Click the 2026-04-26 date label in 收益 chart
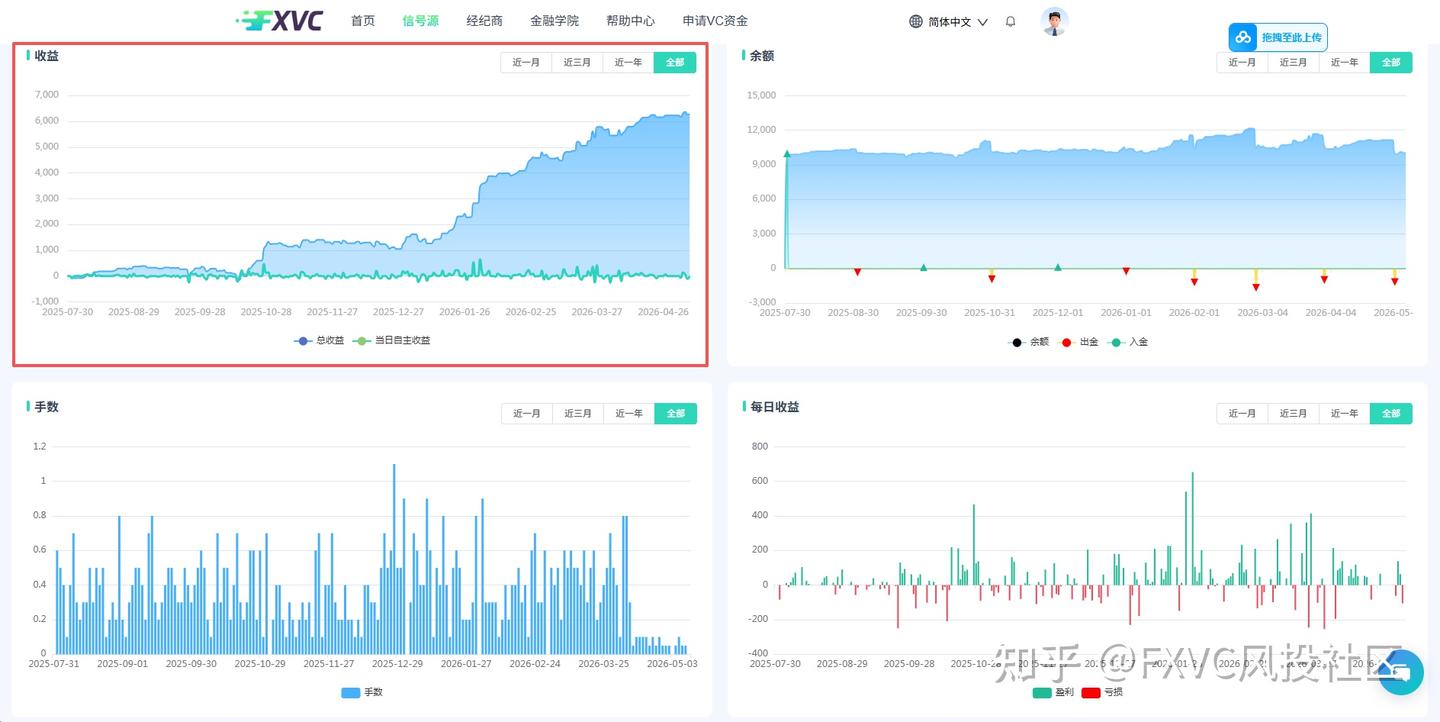The image size is (1440, 722). click(663, 312)
